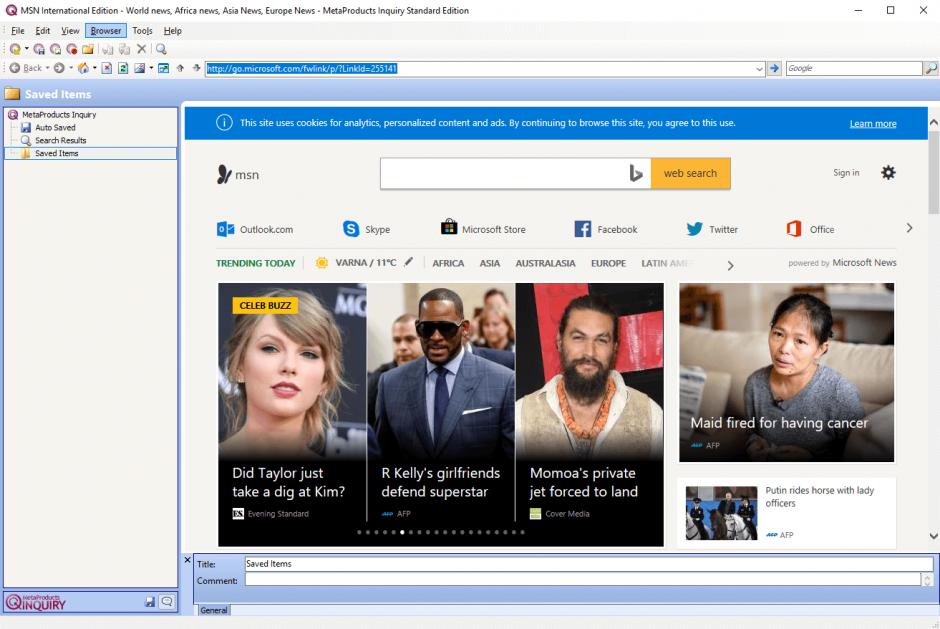Open the Edit menu
The width and height of the screenshot is (940, 629).
tap(43, 31)
